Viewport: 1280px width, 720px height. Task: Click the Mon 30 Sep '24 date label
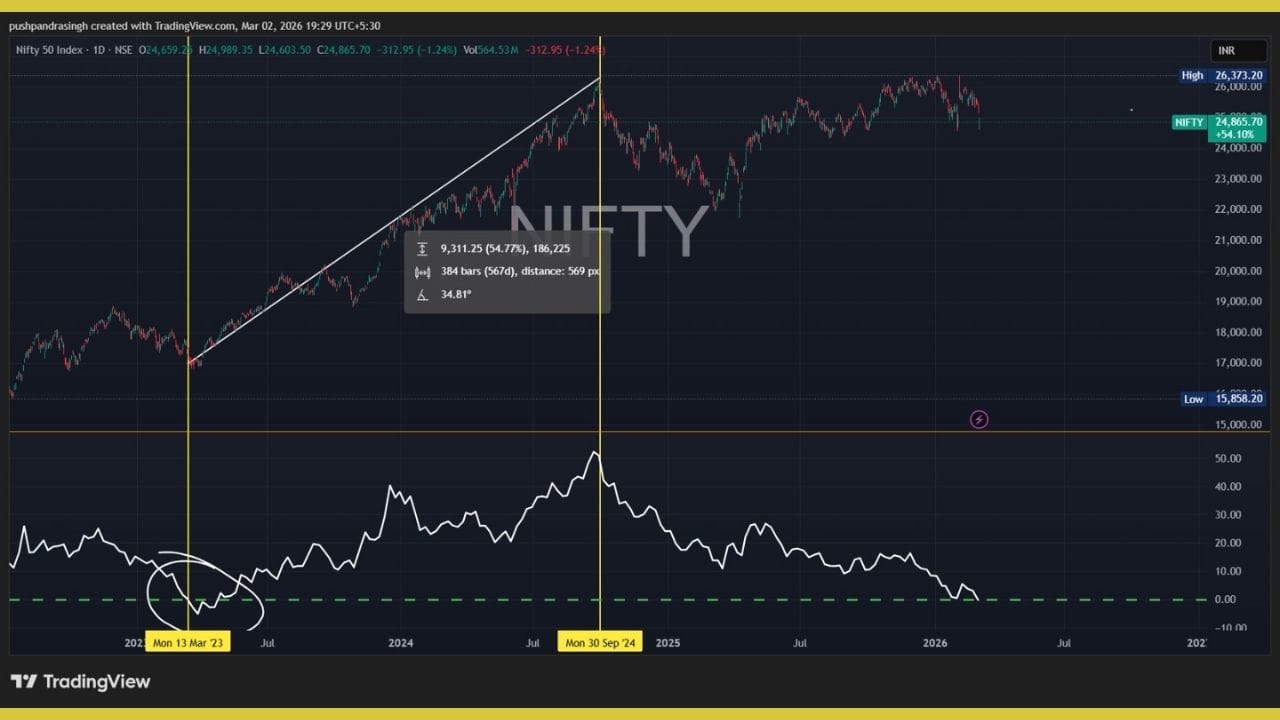600,643
